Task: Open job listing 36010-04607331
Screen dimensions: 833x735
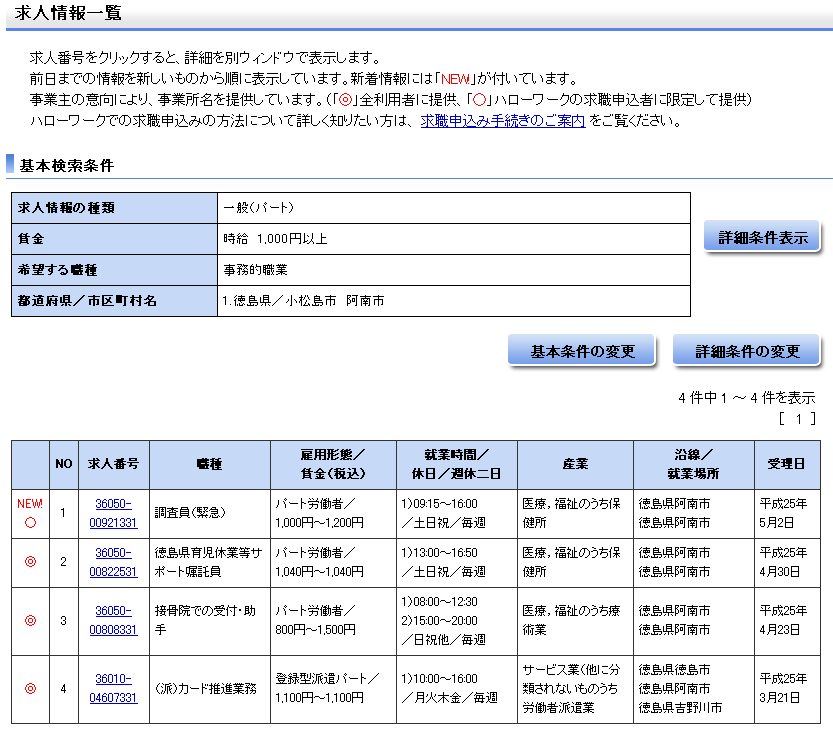Action: pyautogui.click(x=113, y=687)
